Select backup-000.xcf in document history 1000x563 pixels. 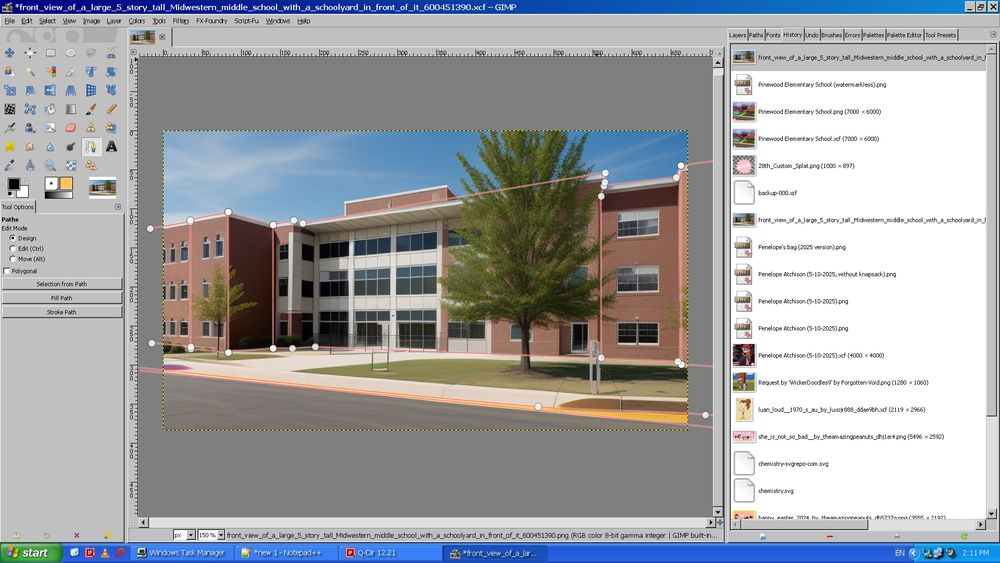(x=859, y=193)
